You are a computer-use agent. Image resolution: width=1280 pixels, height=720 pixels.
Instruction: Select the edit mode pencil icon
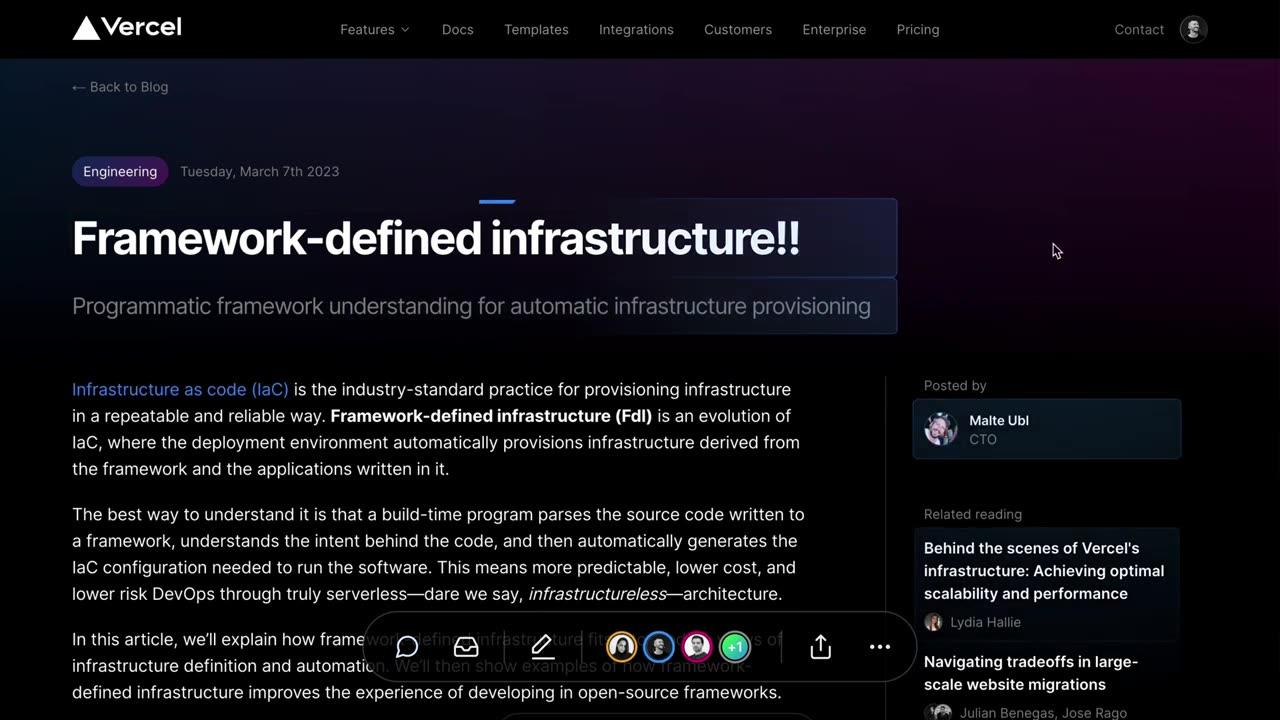(x=541, y=647)
